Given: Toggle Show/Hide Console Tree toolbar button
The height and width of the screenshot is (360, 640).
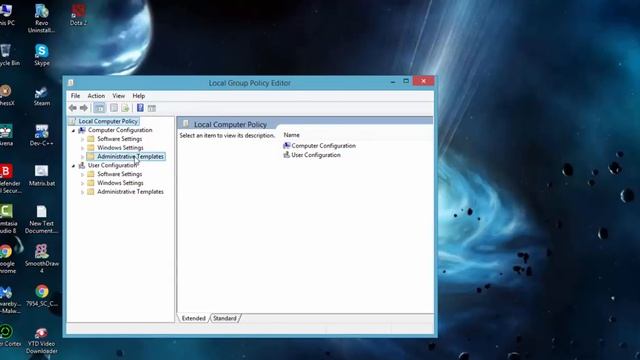Looking at the screenshot, I should [99, 108].
